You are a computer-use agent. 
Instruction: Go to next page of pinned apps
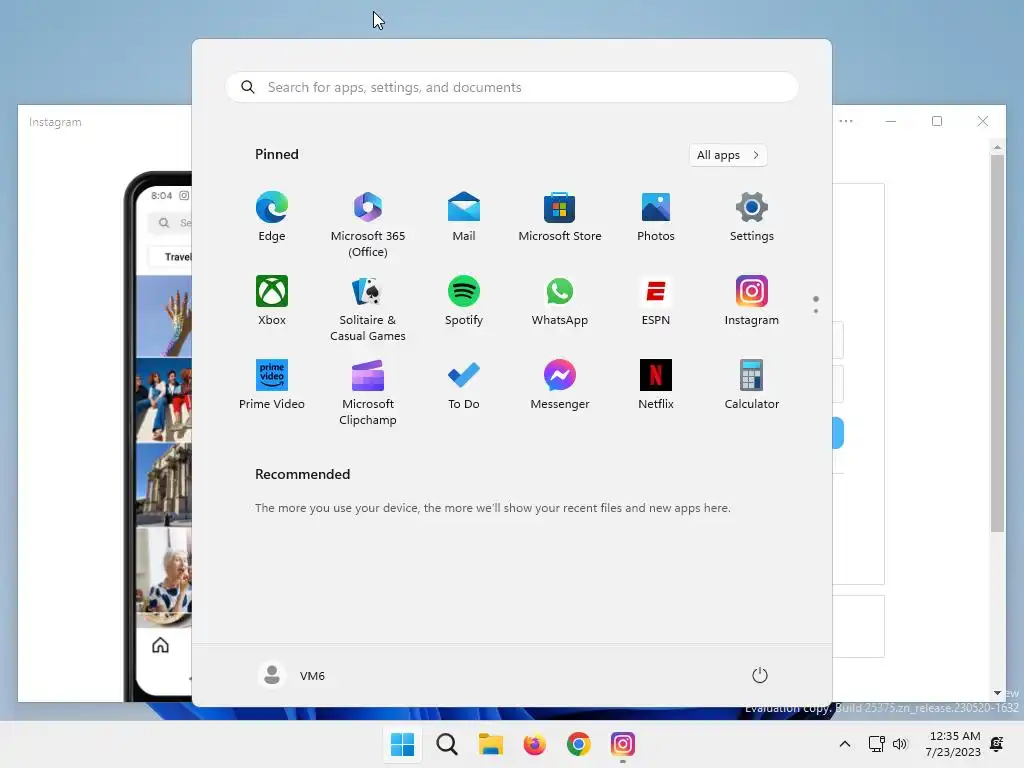[816, 311]
